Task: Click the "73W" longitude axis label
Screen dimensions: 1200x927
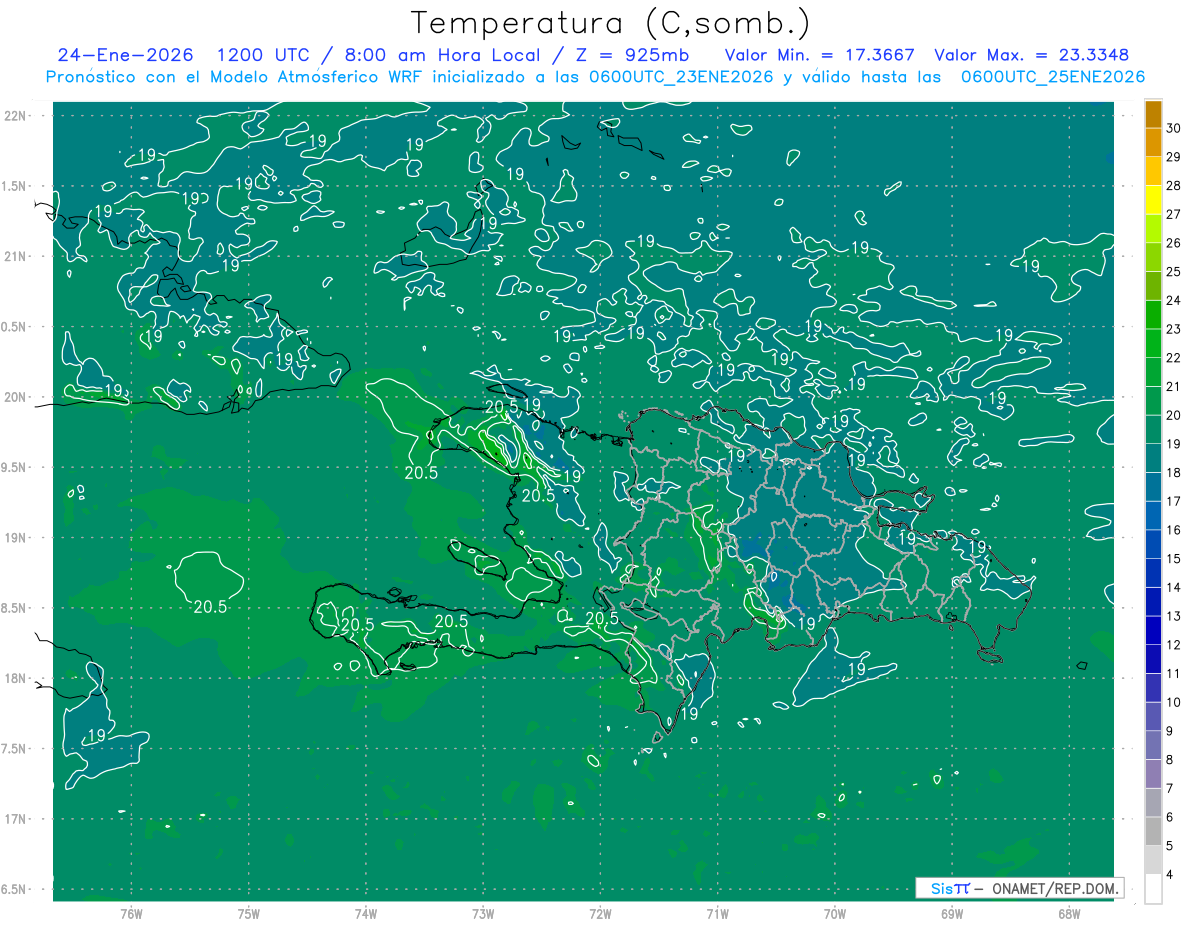Action: (483, 914)
